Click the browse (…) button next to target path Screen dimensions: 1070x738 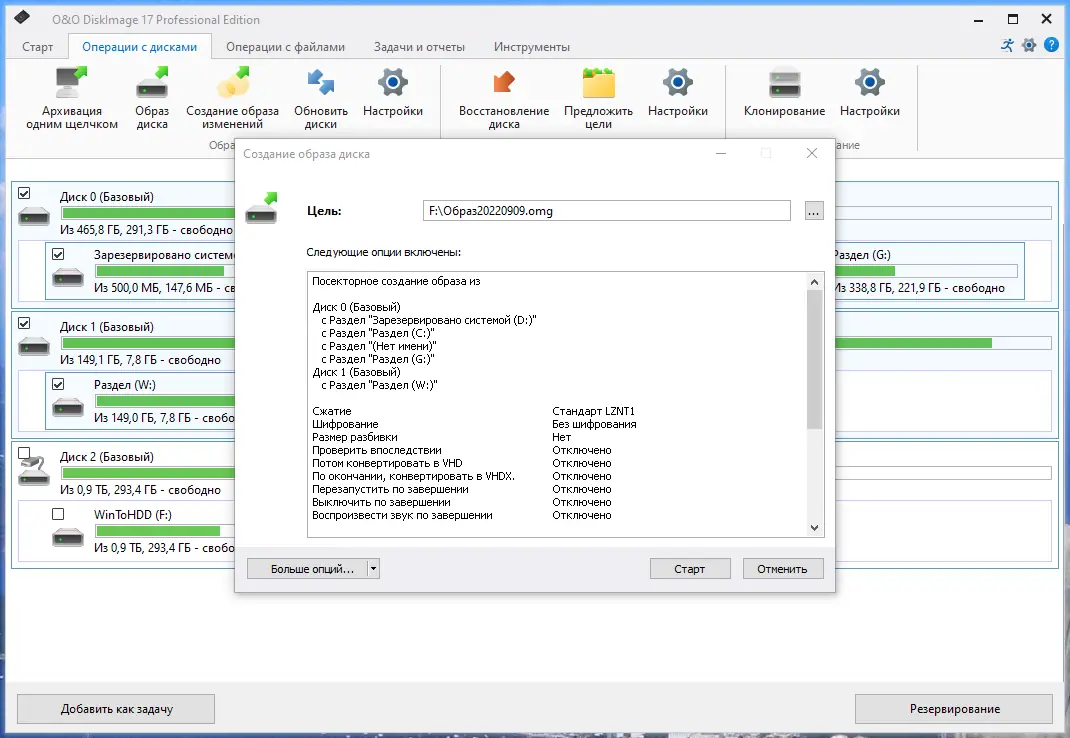pyautogui.click(x=813, y=211)
